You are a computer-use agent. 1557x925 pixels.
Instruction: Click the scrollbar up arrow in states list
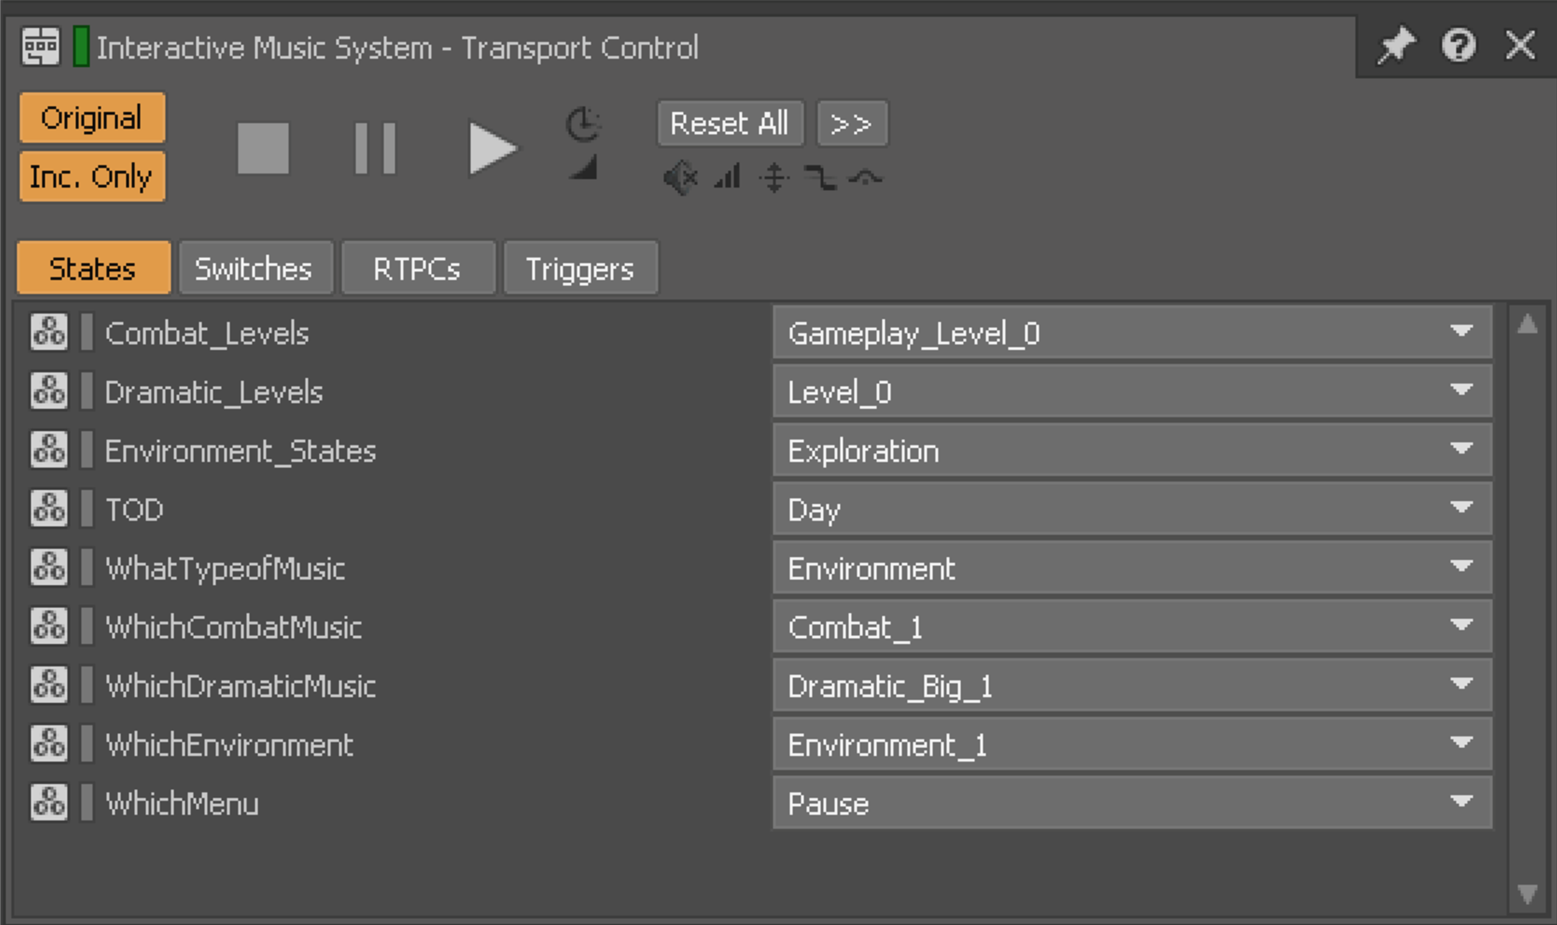click(1527, 323)
